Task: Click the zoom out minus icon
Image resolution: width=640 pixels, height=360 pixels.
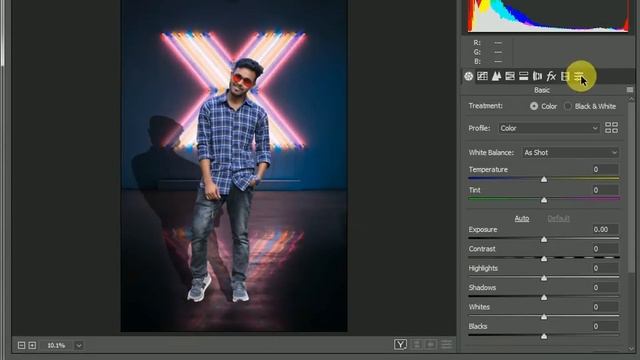Action: pos(22,345)
